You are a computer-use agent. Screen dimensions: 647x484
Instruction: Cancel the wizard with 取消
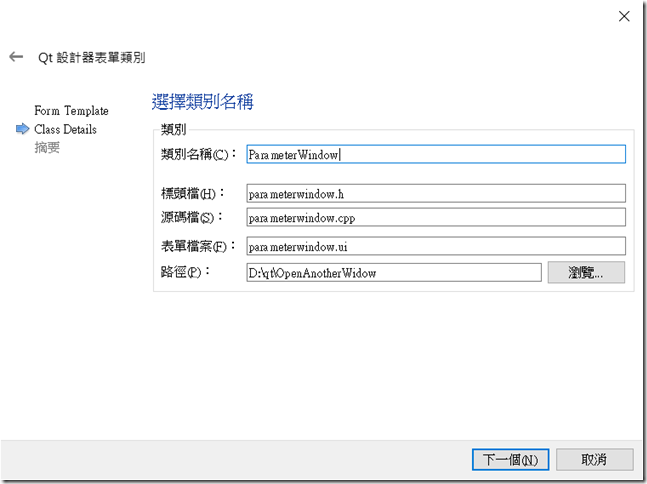pos(595,459)
